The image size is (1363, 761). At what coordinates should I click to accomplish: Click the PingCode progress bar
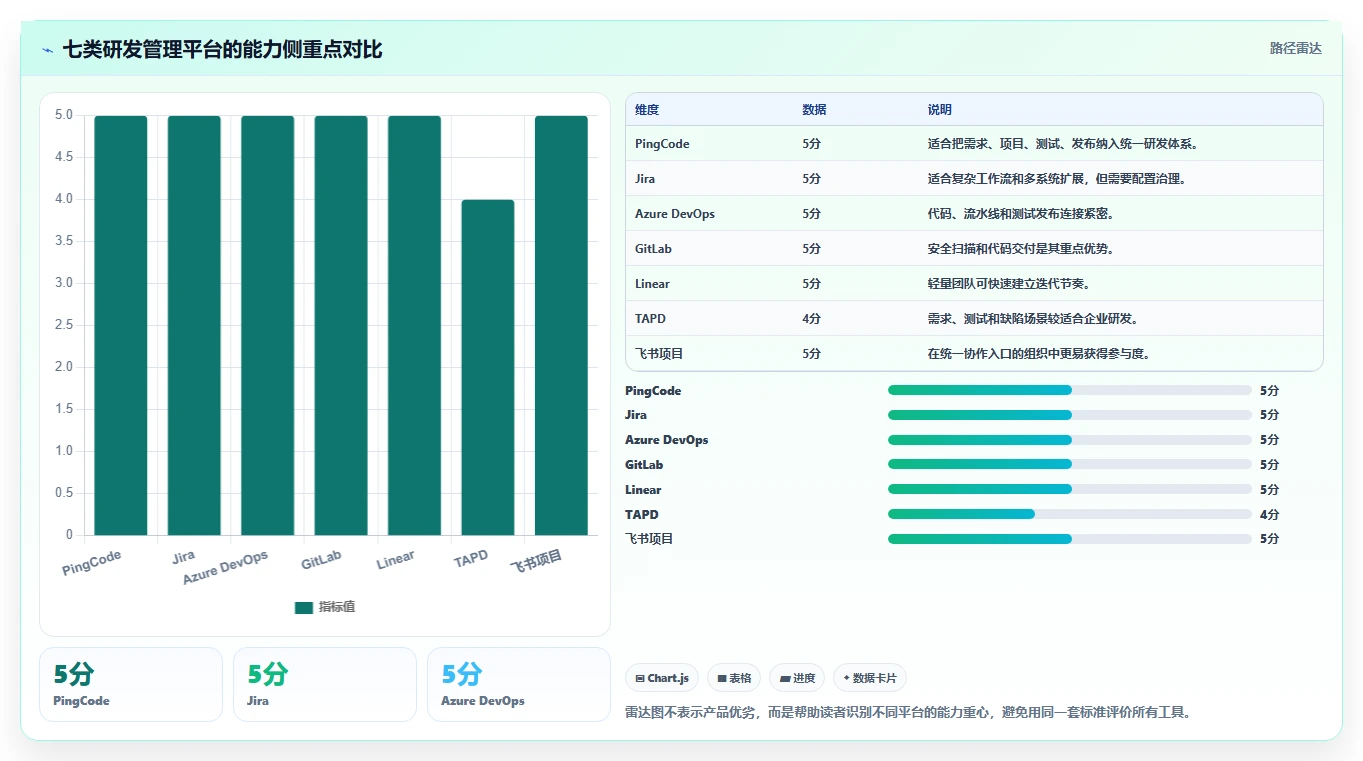pyautogui.click(x=1070, y=390)
